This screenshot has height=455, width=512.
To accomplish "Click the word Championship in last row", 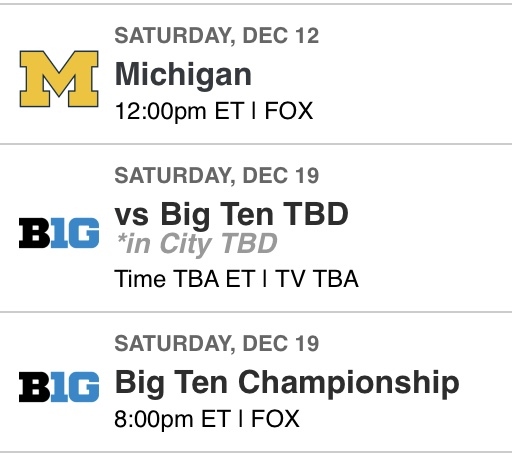I will (x=349, y=384).
